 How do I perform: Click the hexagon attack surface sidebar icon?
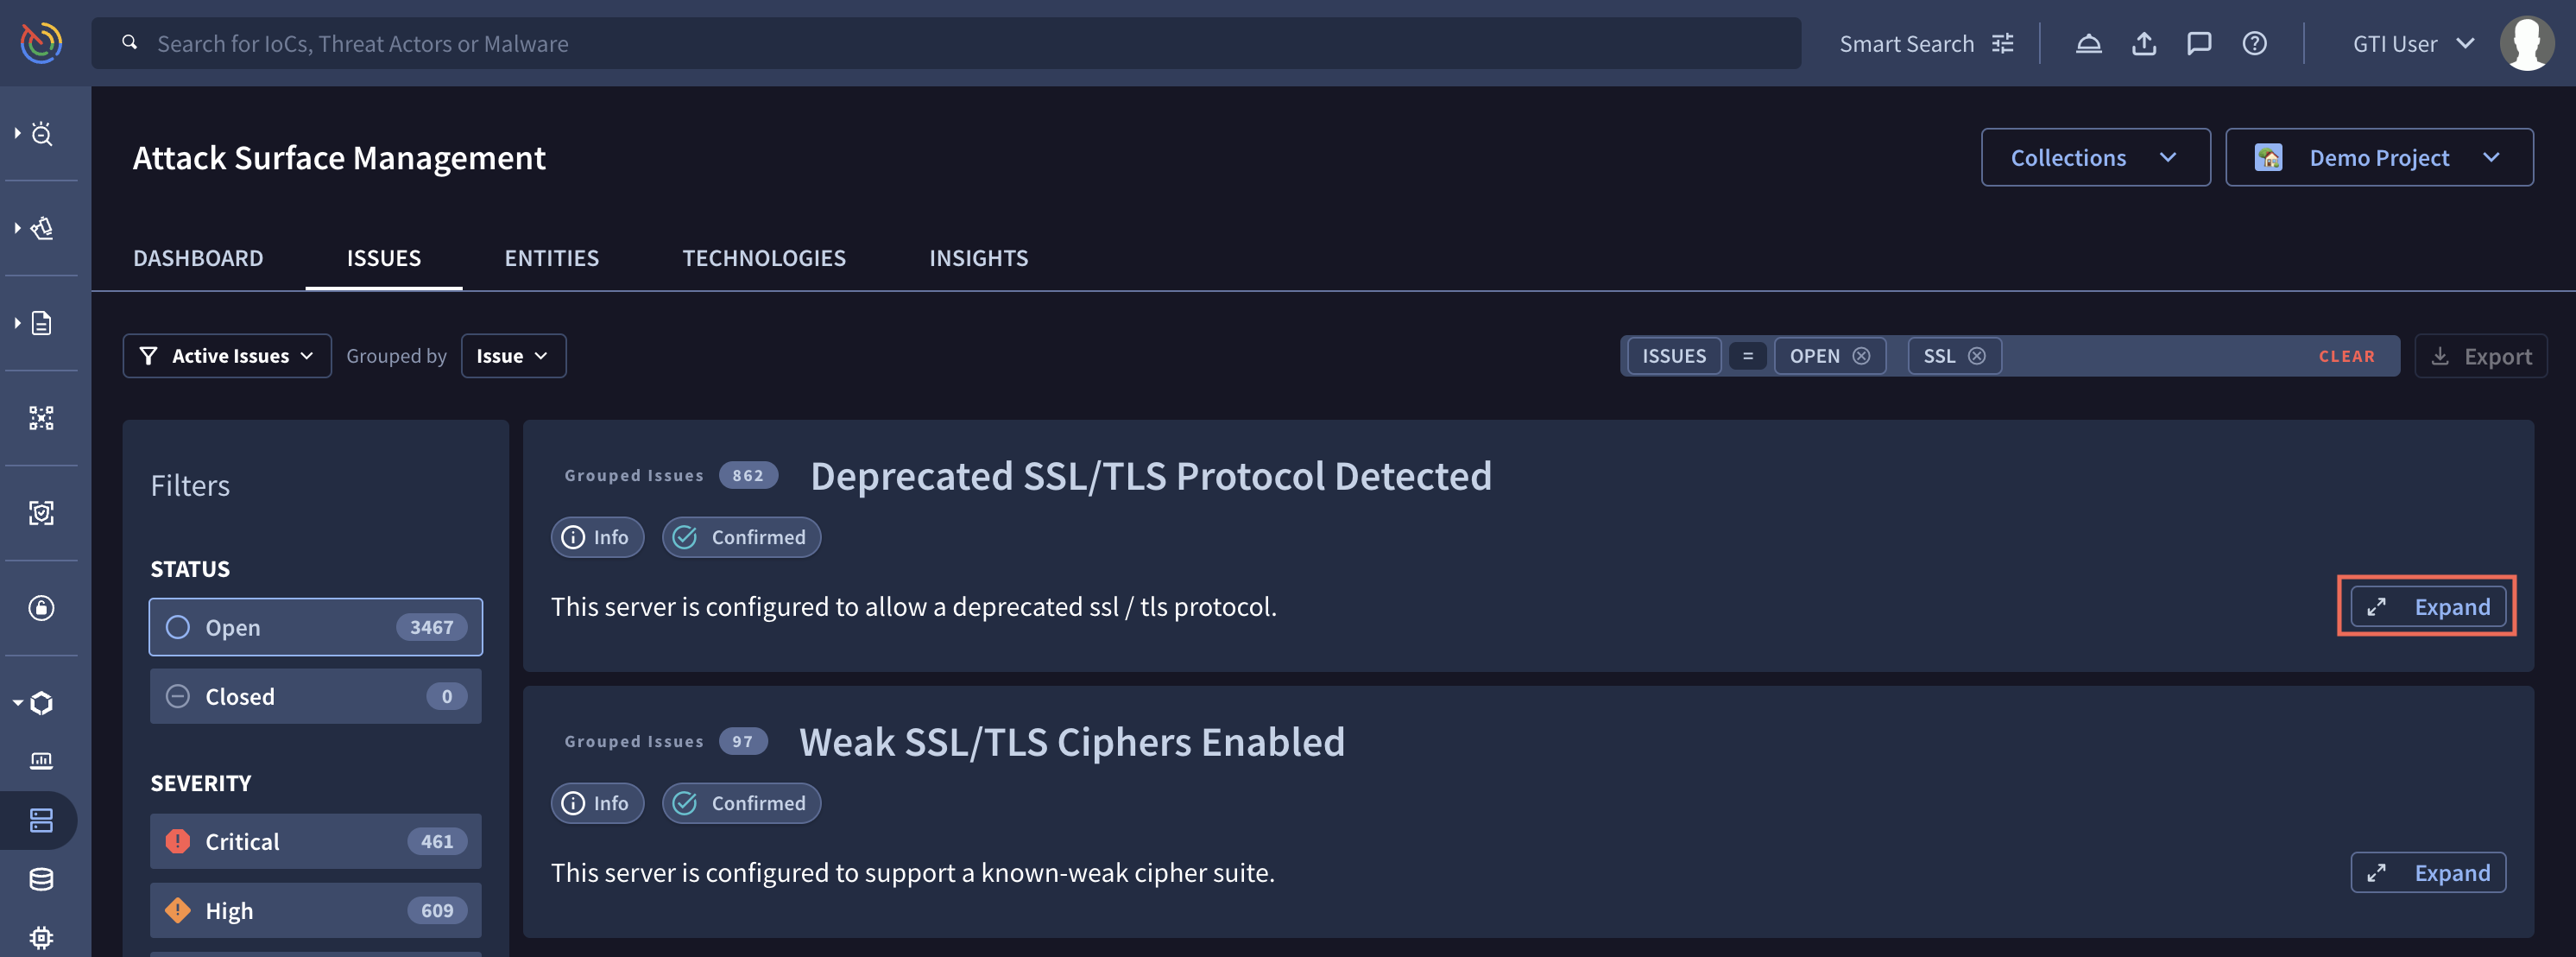click(x=42, y=703)
